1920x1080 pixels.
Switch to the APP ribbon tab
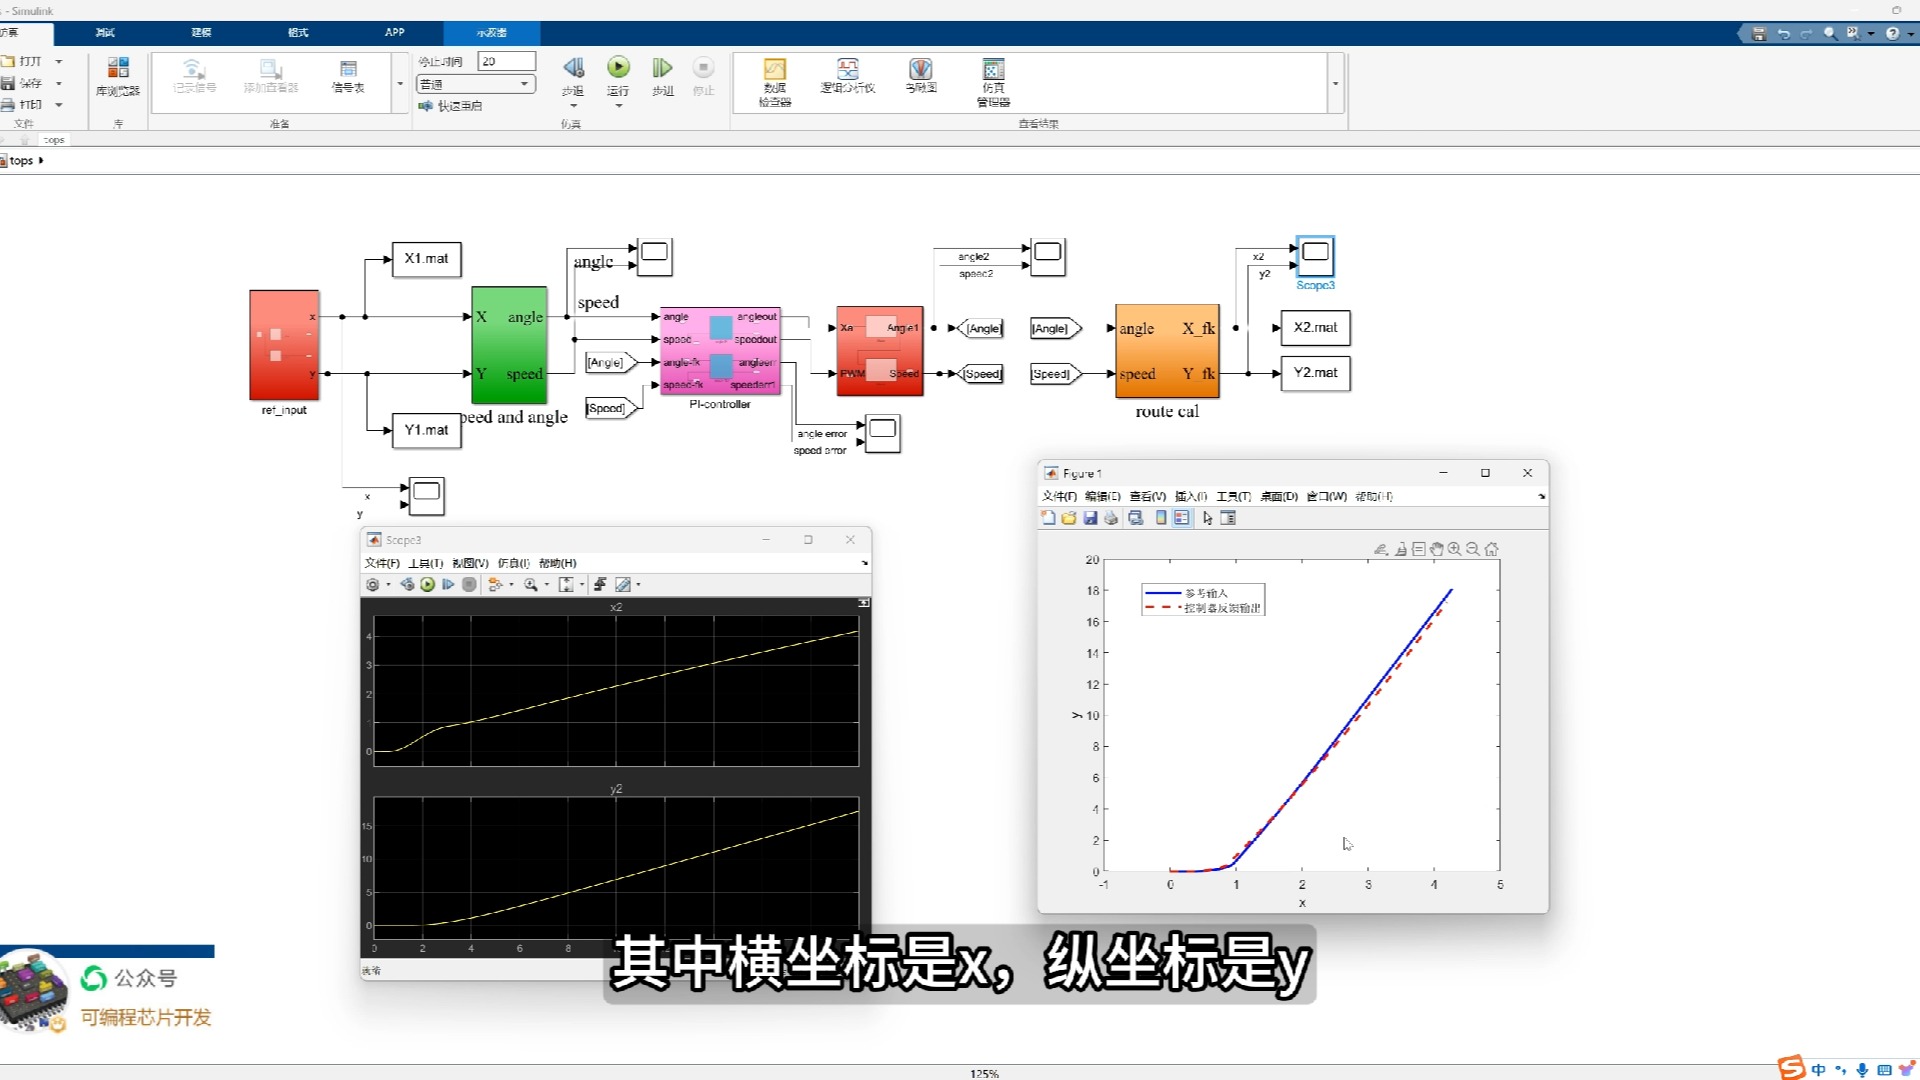click(x=394, y=32)
